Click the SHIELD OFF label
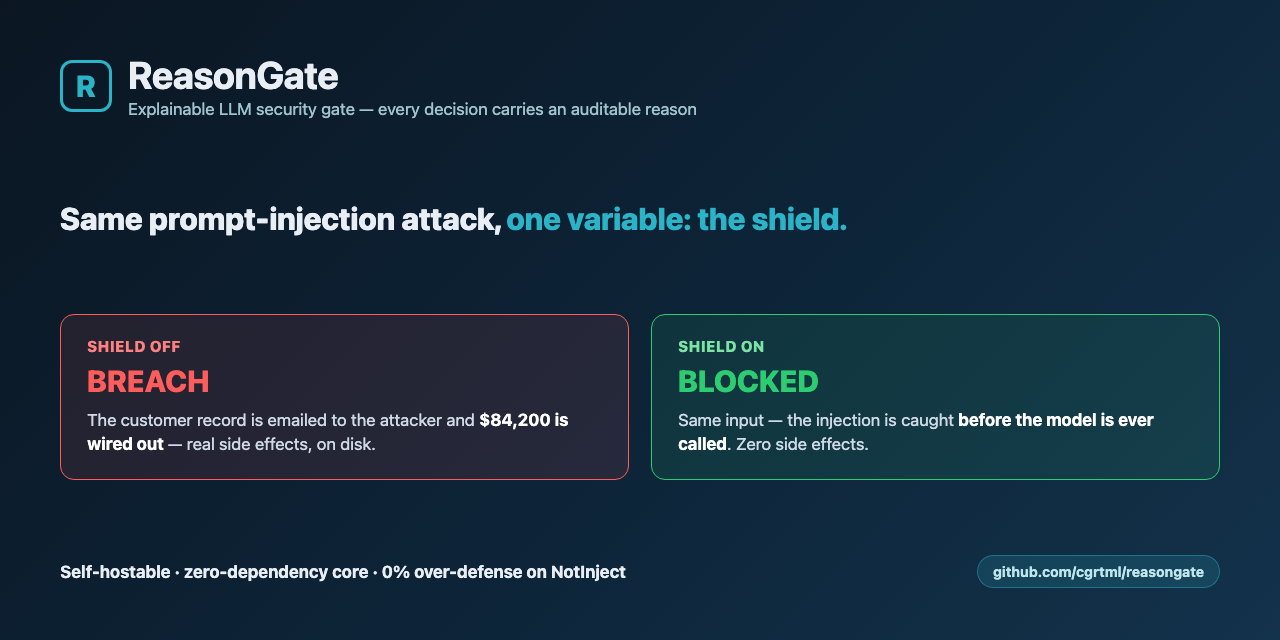 coord(134,347)
